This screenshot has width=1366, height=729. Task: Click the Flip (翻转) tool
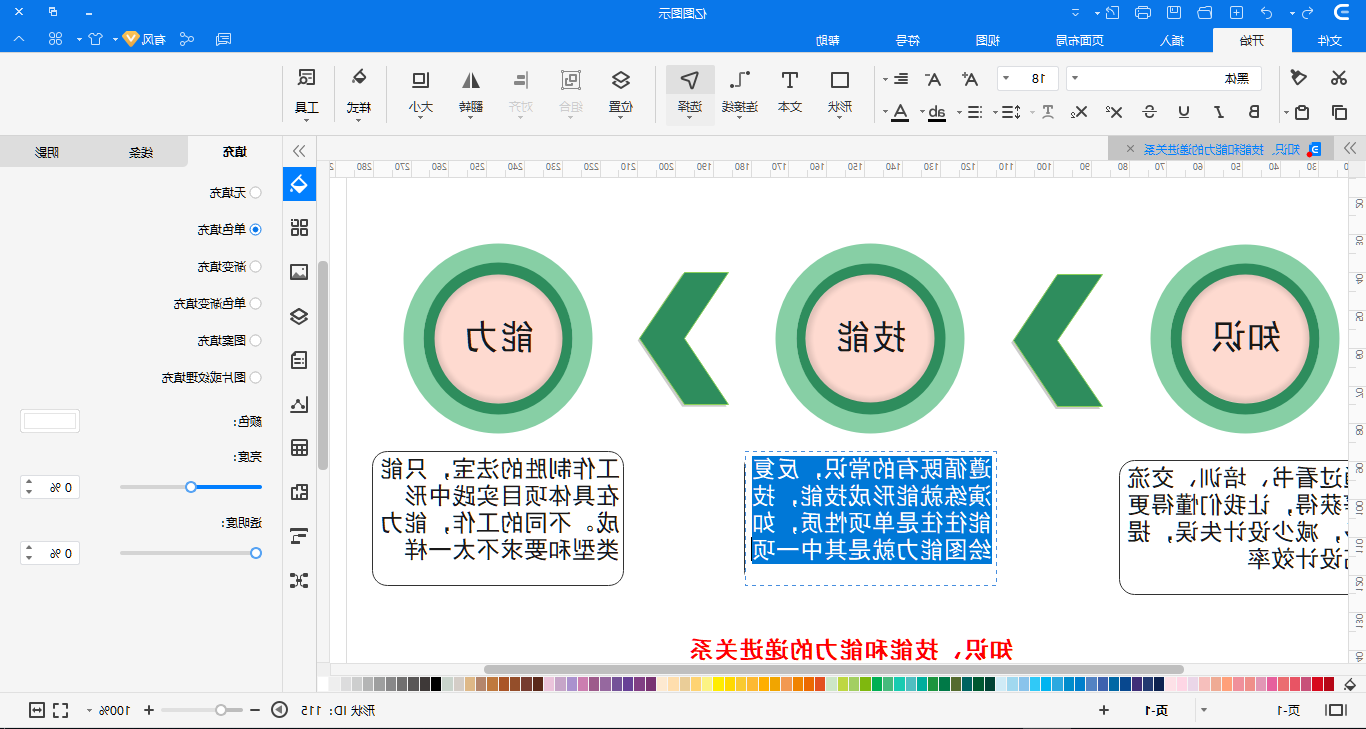[x=471, y=91]
